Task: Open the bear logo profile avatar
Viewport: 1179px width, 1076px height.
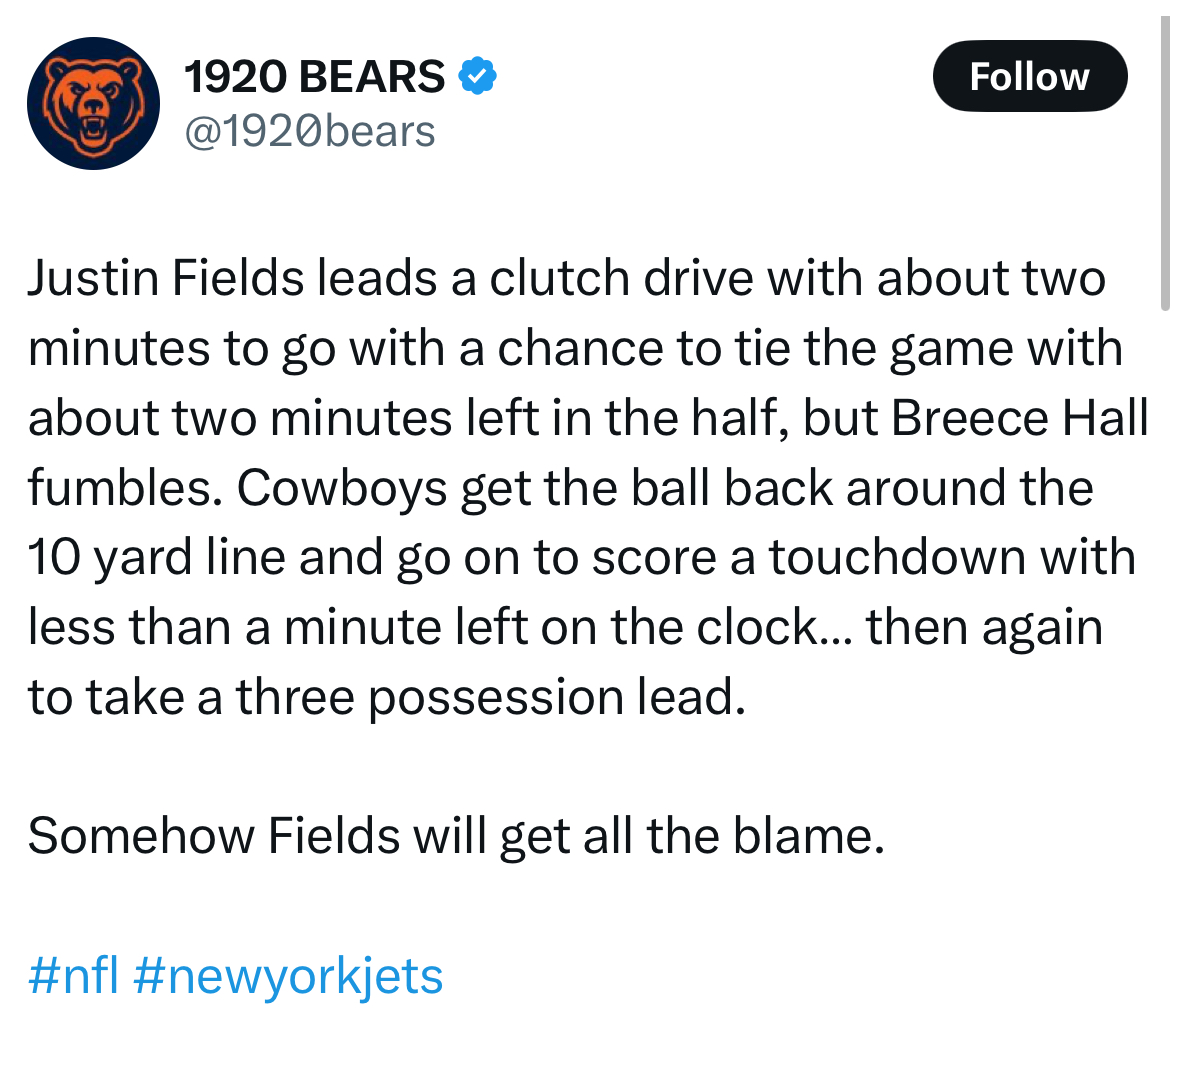Action: pos(93,103)
